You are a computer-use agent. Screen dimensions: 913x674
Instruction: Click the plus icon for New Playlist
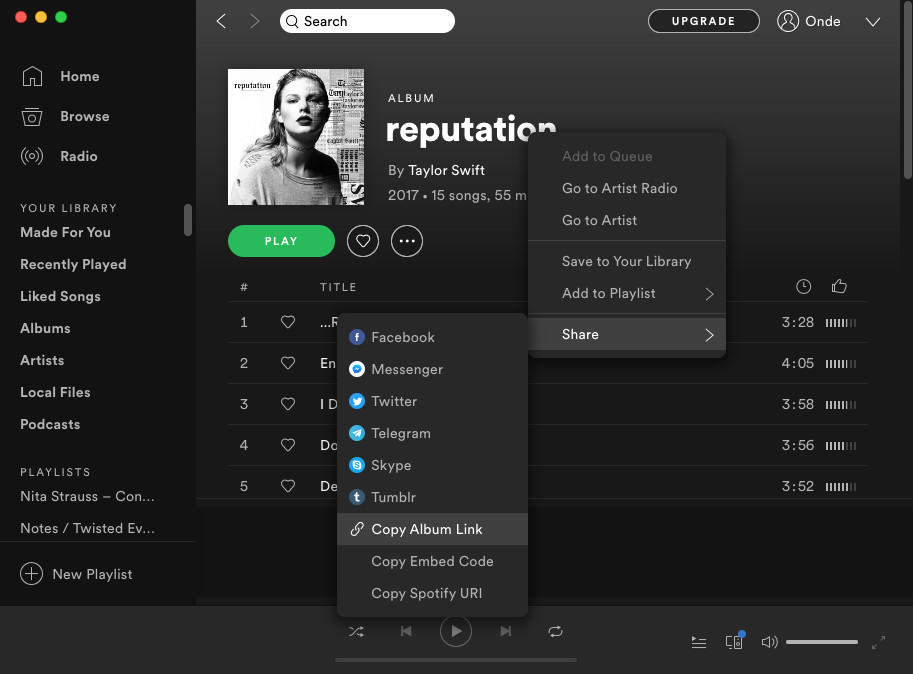[31, 573]
